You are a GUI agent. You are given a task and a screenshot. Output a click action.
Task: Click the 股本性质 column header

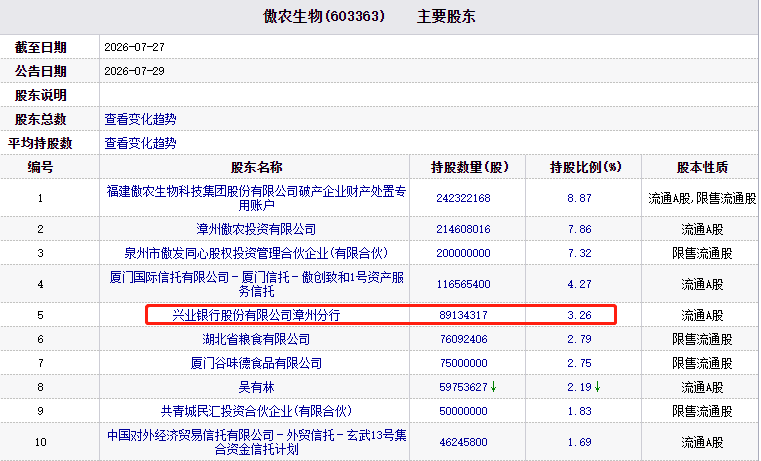coord(702,167)
